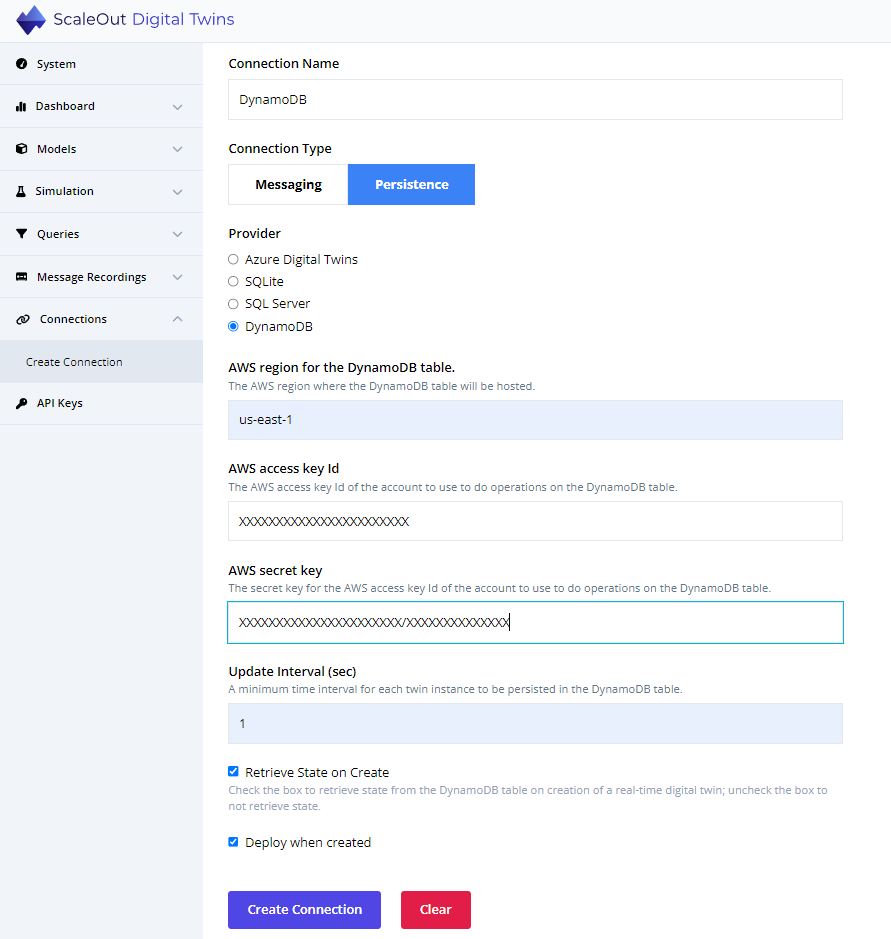This screenshot has width=891, height=939.
Task: Click the AWS region input field
Action: [x=535, y=420]
